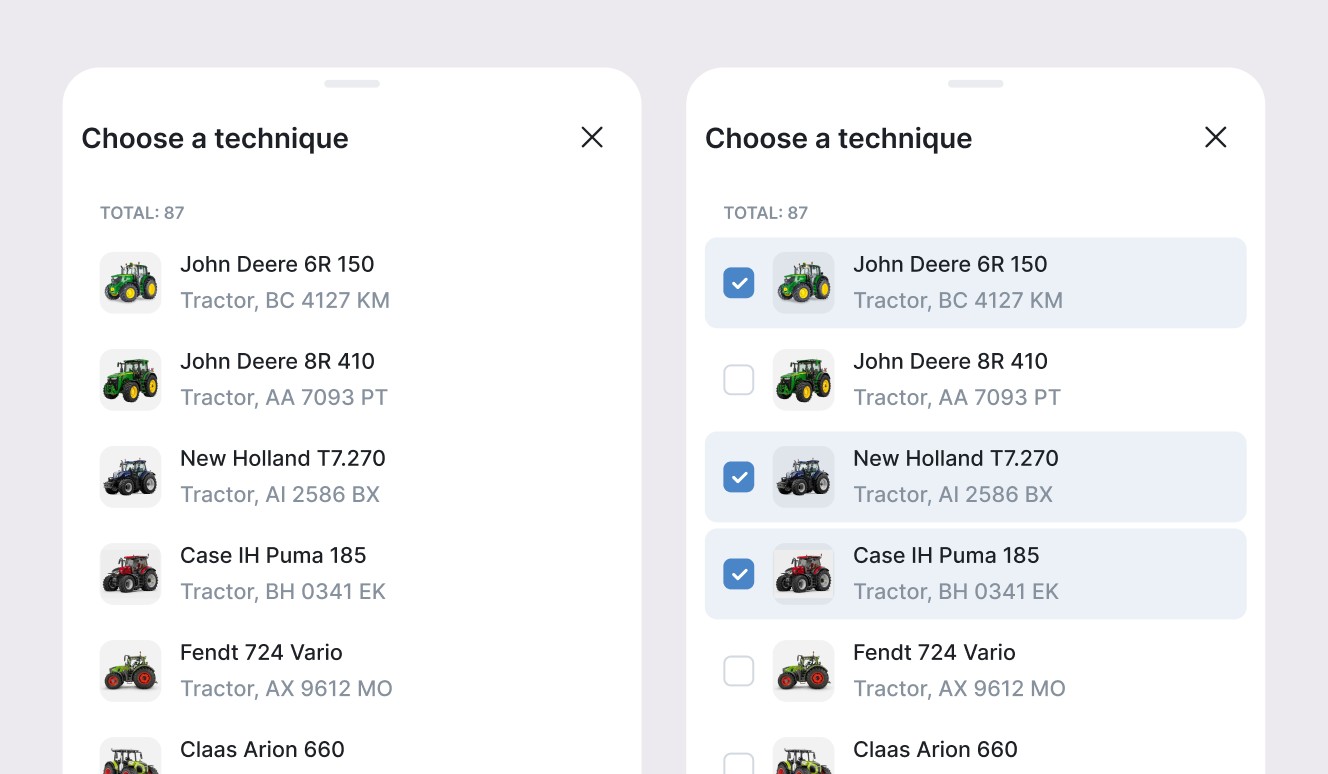
Task: Click Tractor, AX 9612 MO subtitle in right sheet
Action: (959, 689)
